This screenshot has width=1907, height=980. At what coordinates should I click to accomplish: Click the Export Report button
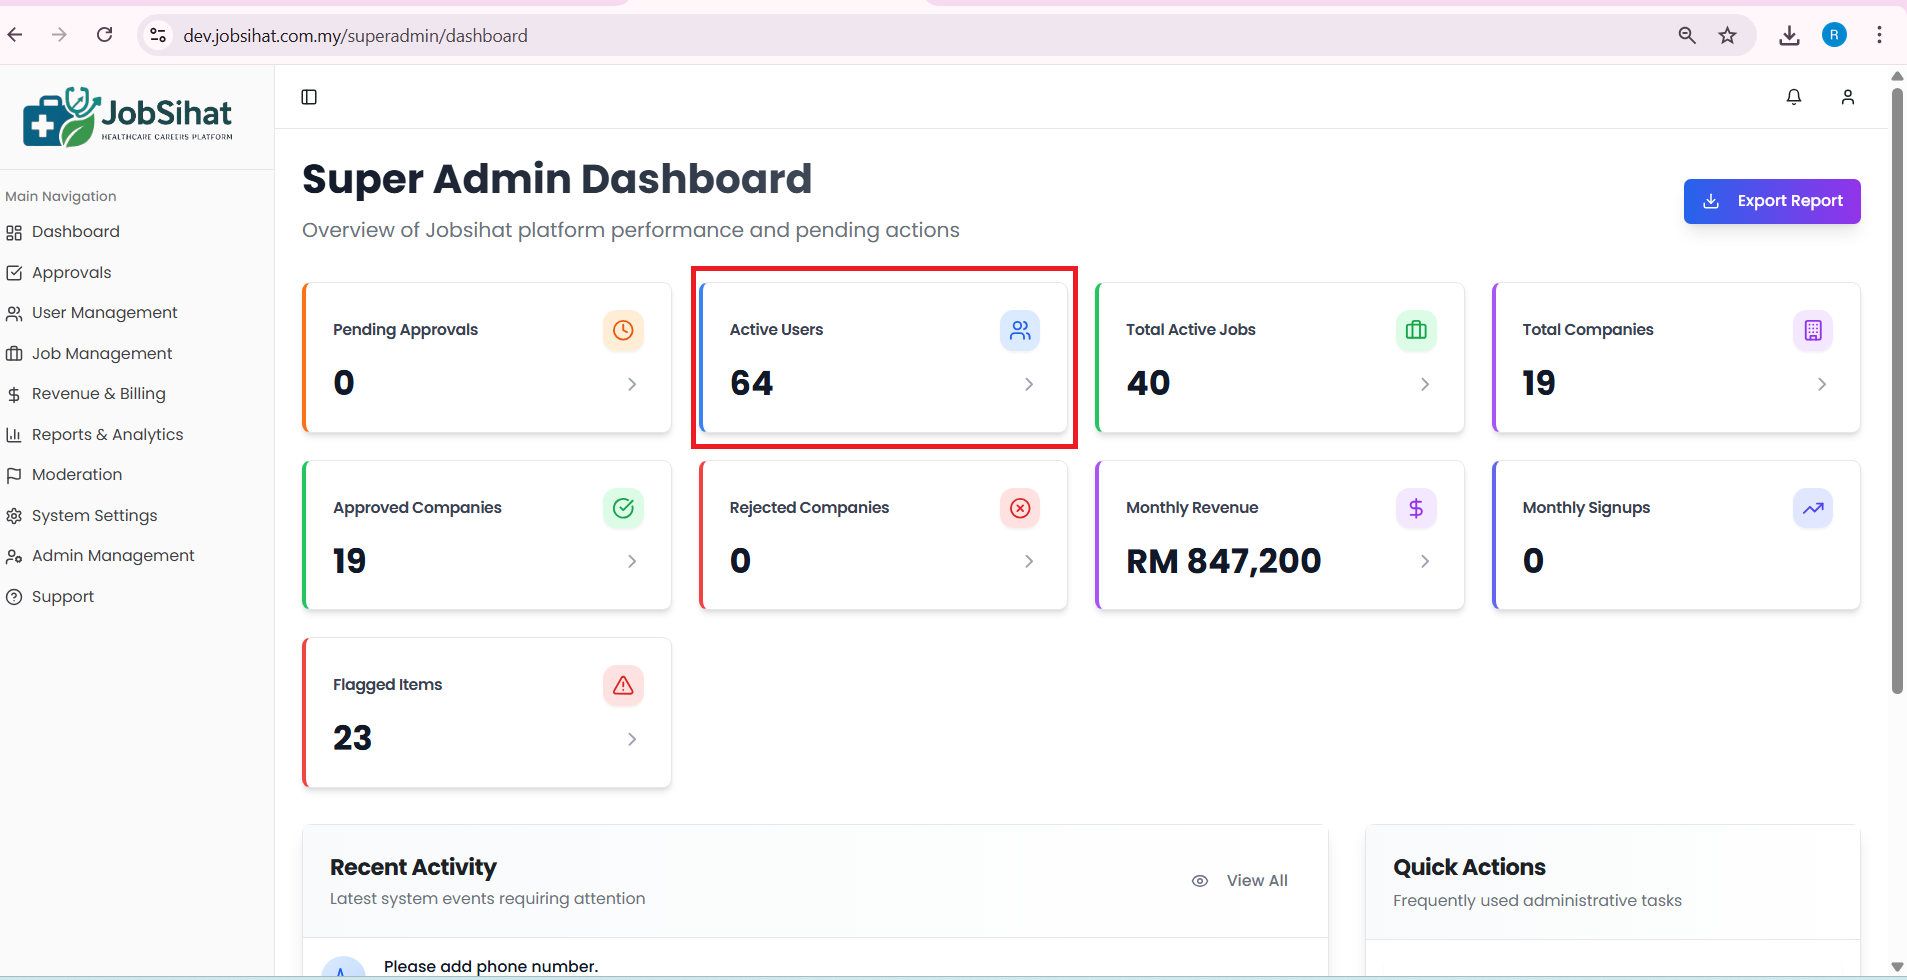1771,201
